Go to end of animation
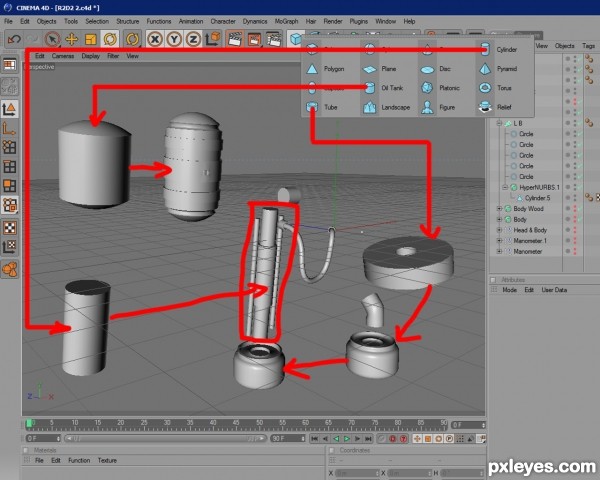 [368, 439]
